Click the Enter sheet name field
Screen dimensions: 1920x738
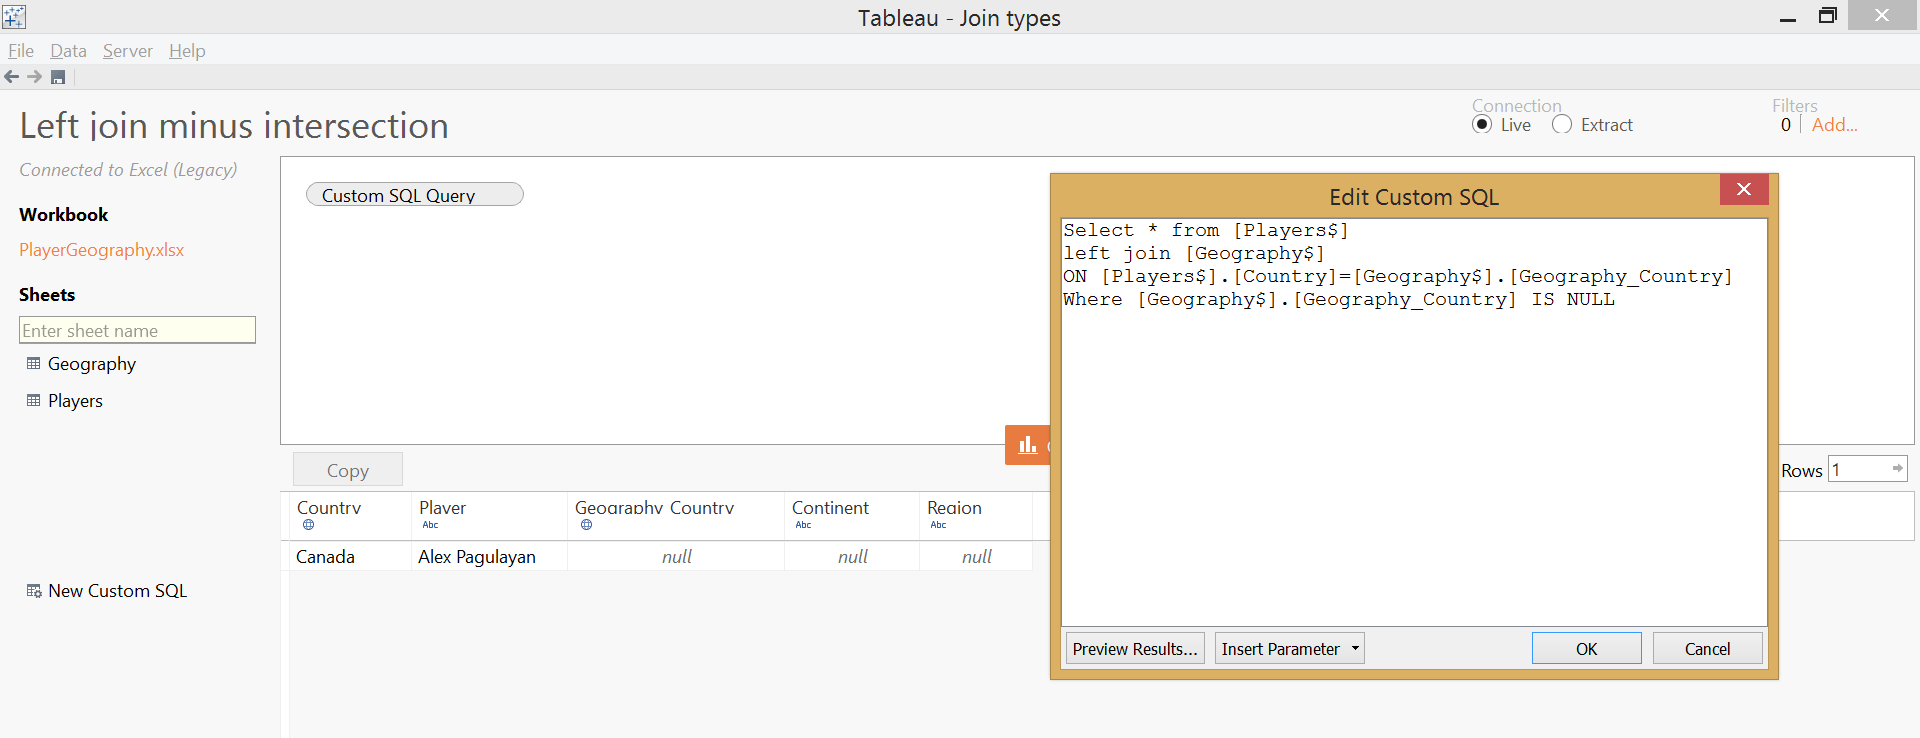click(x=138, y=330)
